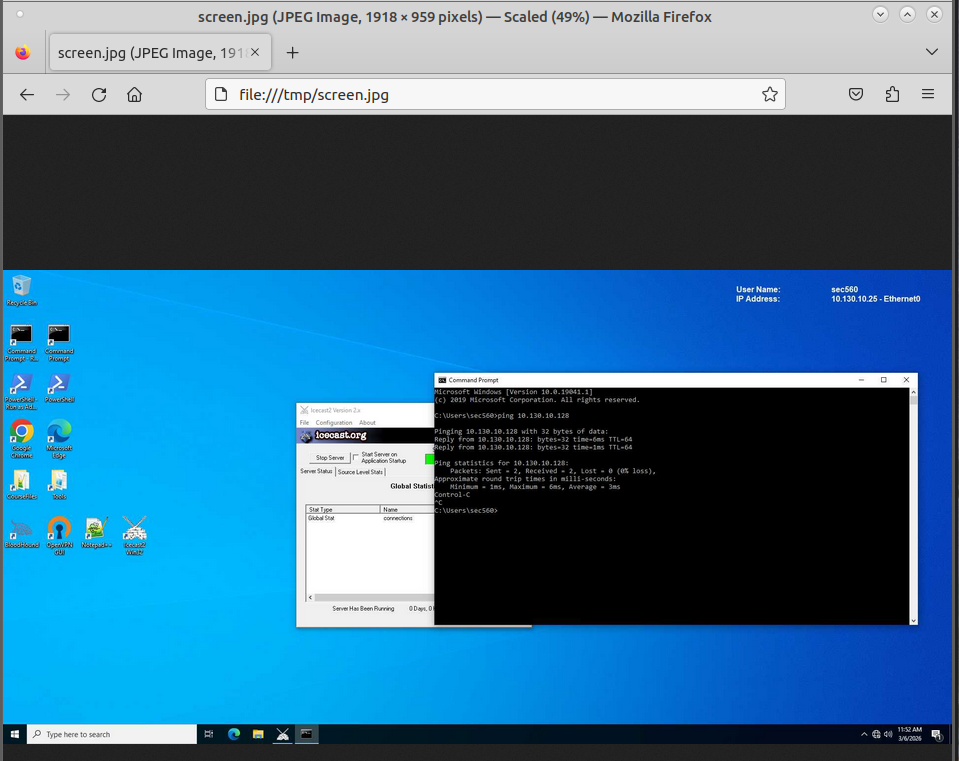Click the Stop Server button in Icecast
Screen dimensions: 959x761
tap(330, 458)
